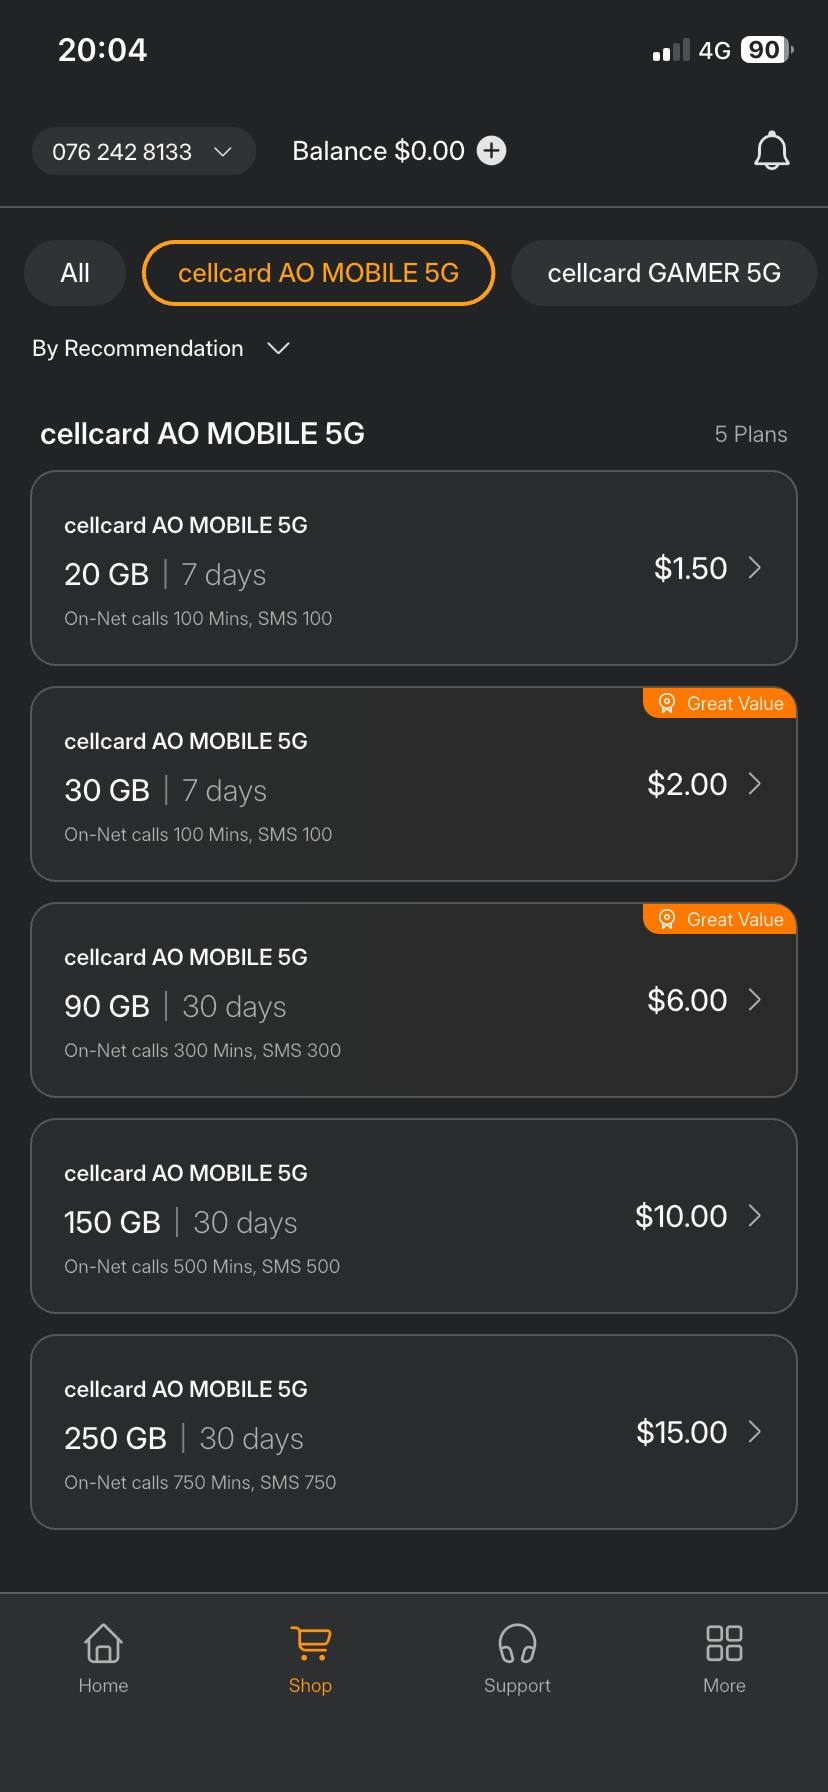Expand phone number 076 242 8133 dropdown
This screenshot has height=1792, width=828.
(144, 151)
